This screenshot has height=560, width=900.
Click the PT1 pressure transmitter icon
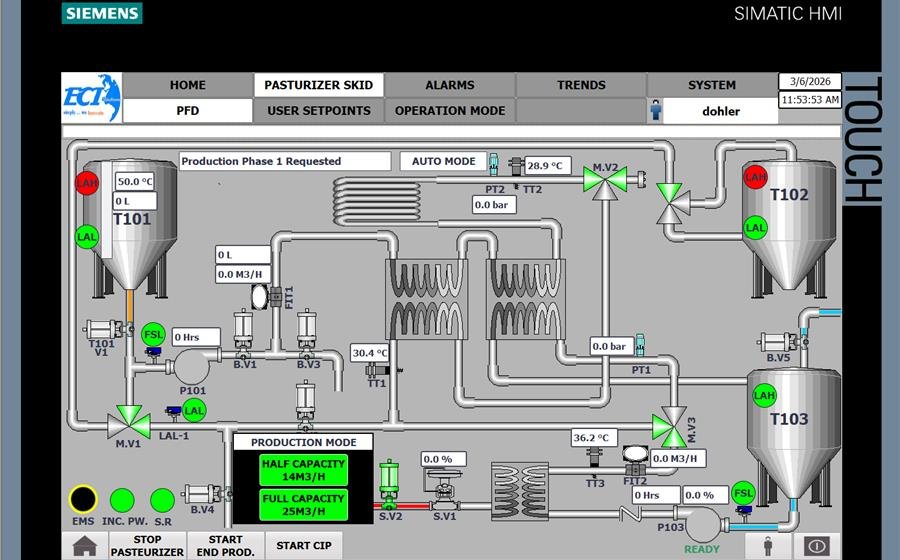pyautogui.click(x=640, y=344)
